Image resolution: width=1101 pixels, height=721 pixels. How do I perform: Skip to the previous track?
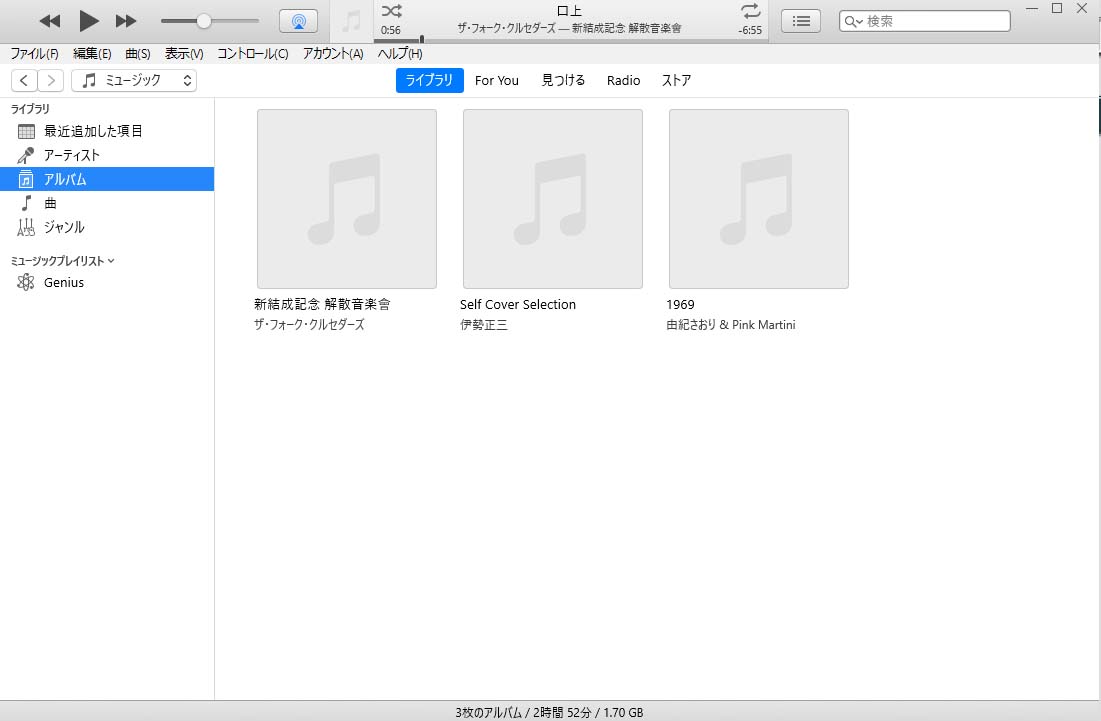pyautogui.click(x=49, y=21)
